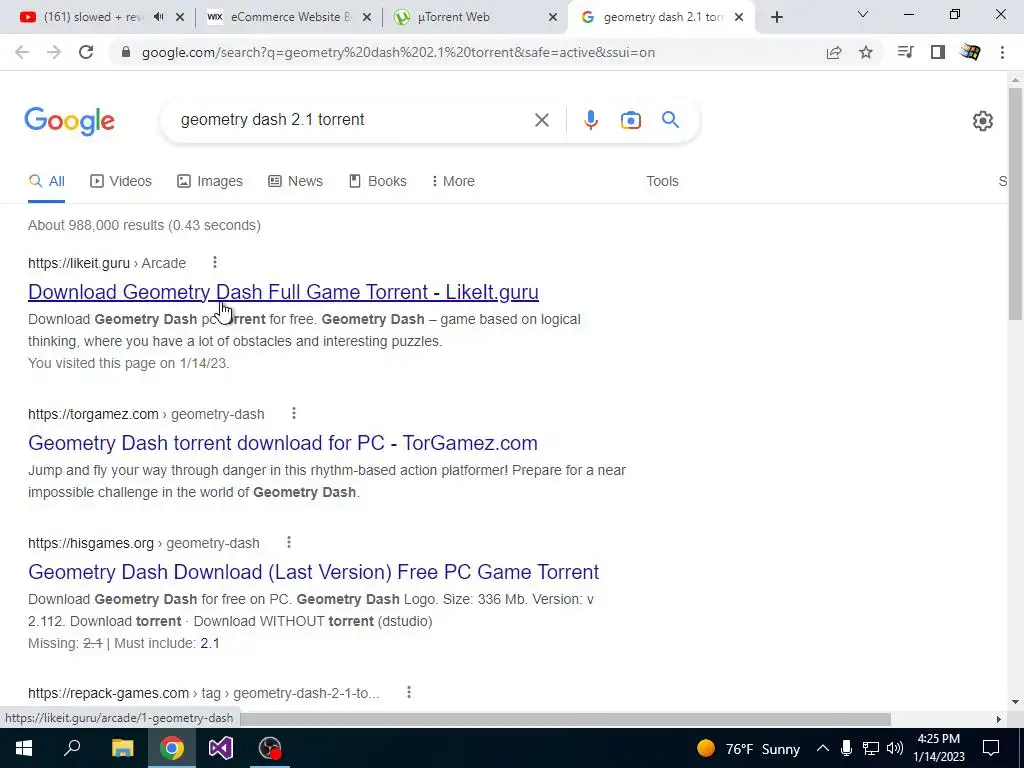The height and width of the screenshot is (768, 1024).
Task: Clear the search box with the X
Action: (x=541, y=120)
